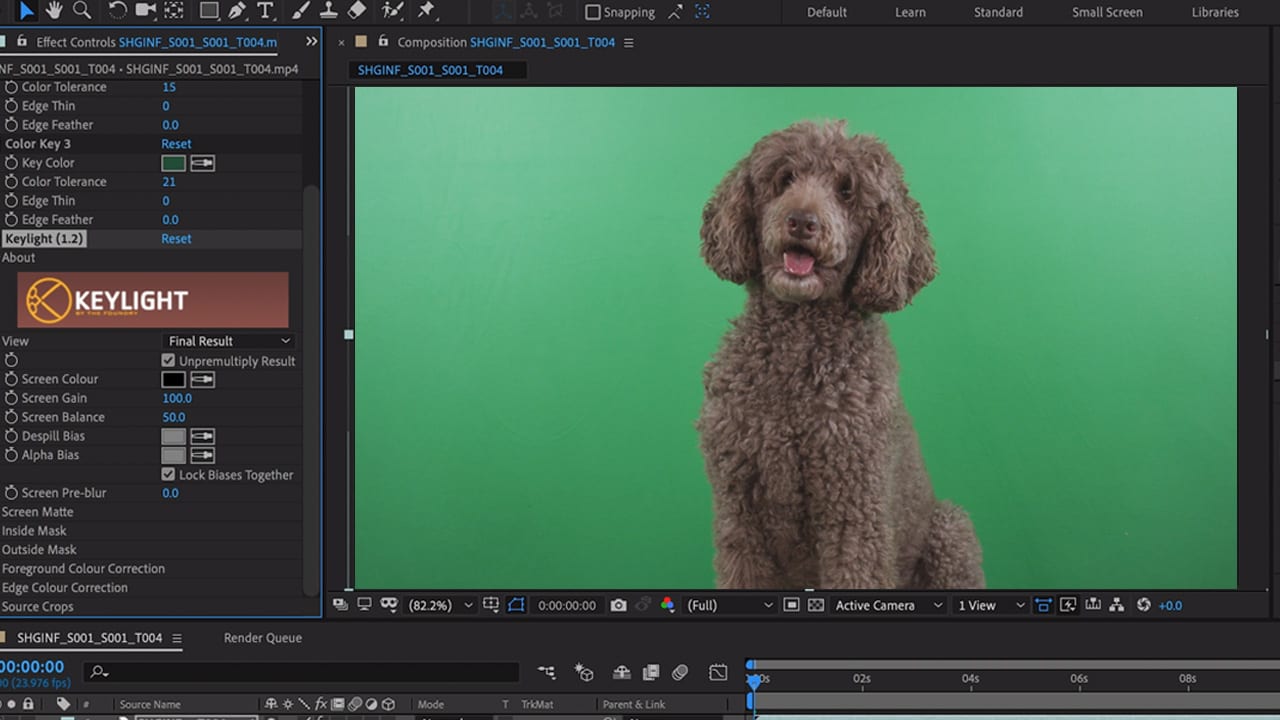
Task: Switch to the Standard workspace
Action: click(x=997, y=12)
